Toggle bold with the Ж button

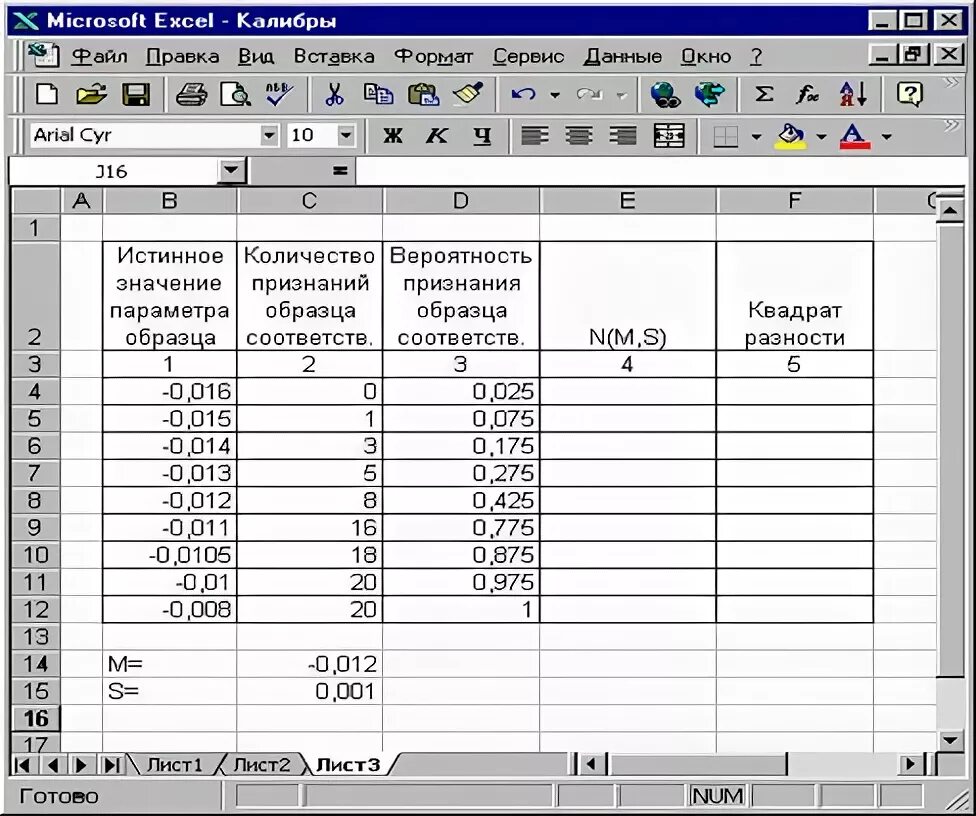pos(393,135)
